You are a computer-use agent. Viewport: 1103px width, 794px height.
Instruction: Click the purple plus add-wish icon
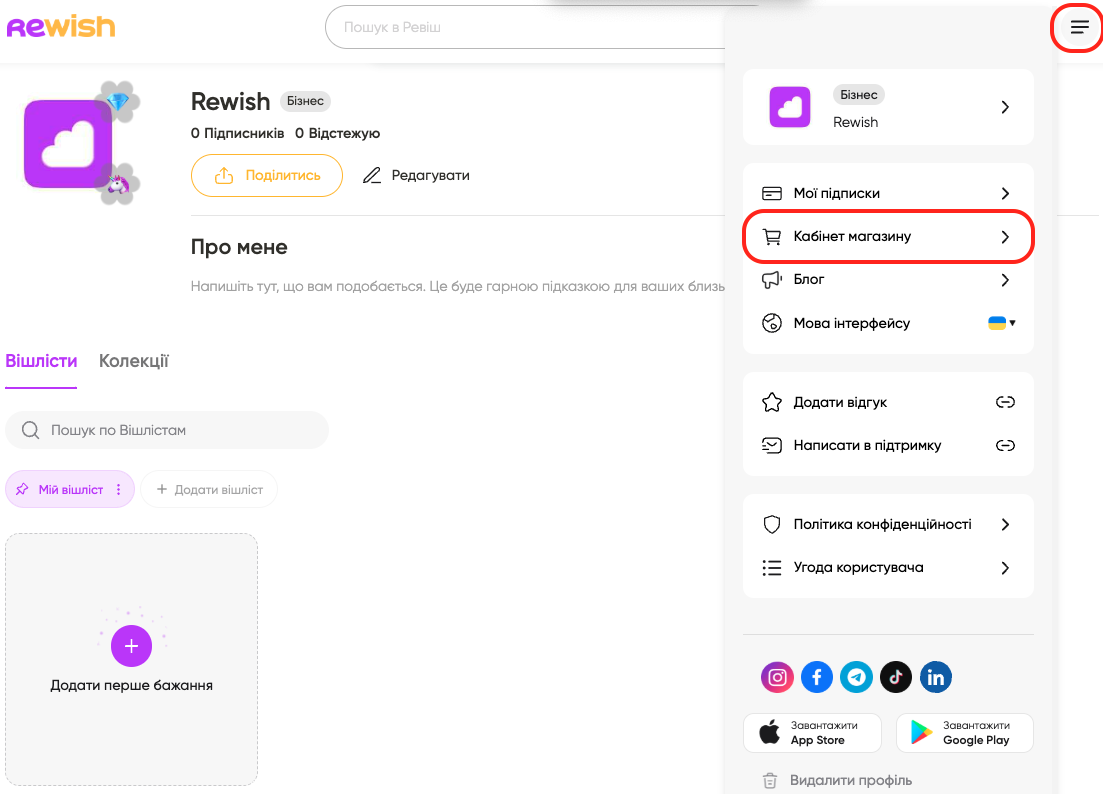click(131, 646)
